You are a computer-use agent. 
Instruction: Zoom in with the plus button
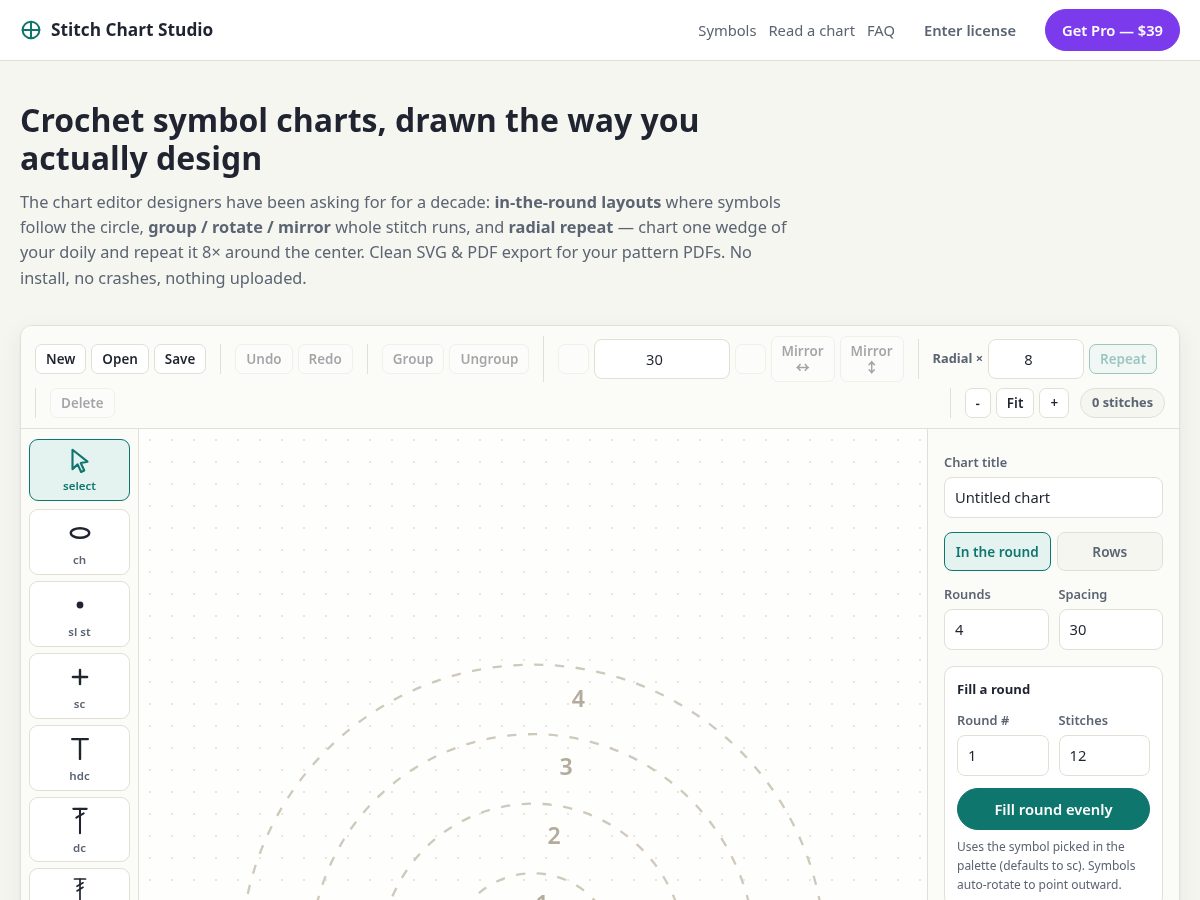coord(1054,403)
